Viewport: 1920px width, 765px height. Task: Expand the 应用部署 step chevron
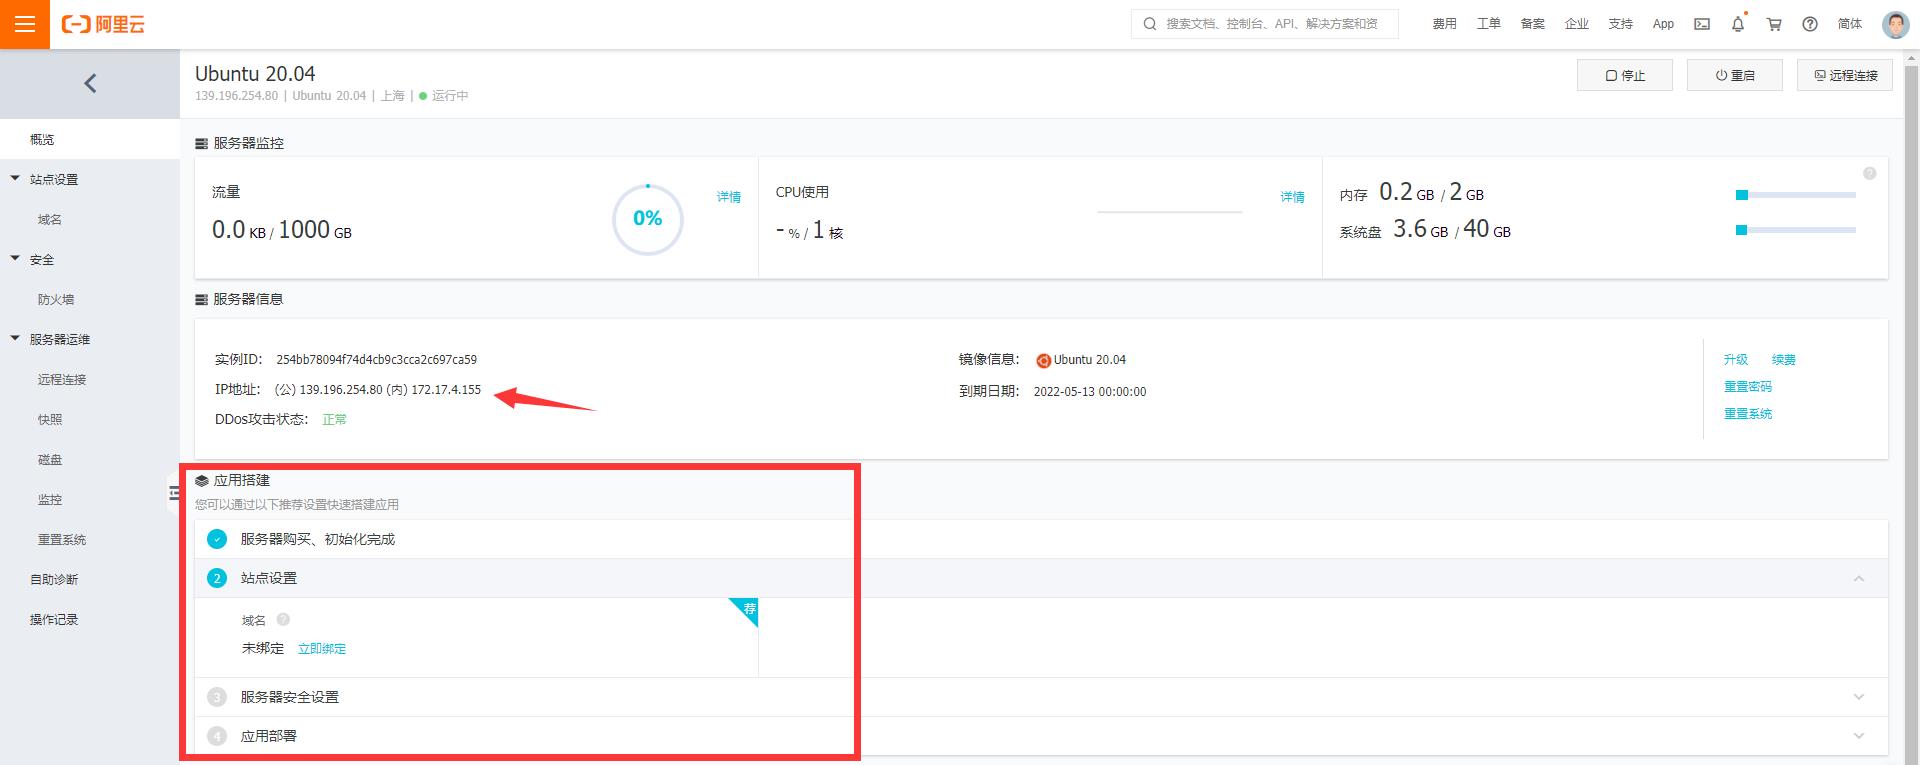pyautogui.click(x=1859, y=736)
